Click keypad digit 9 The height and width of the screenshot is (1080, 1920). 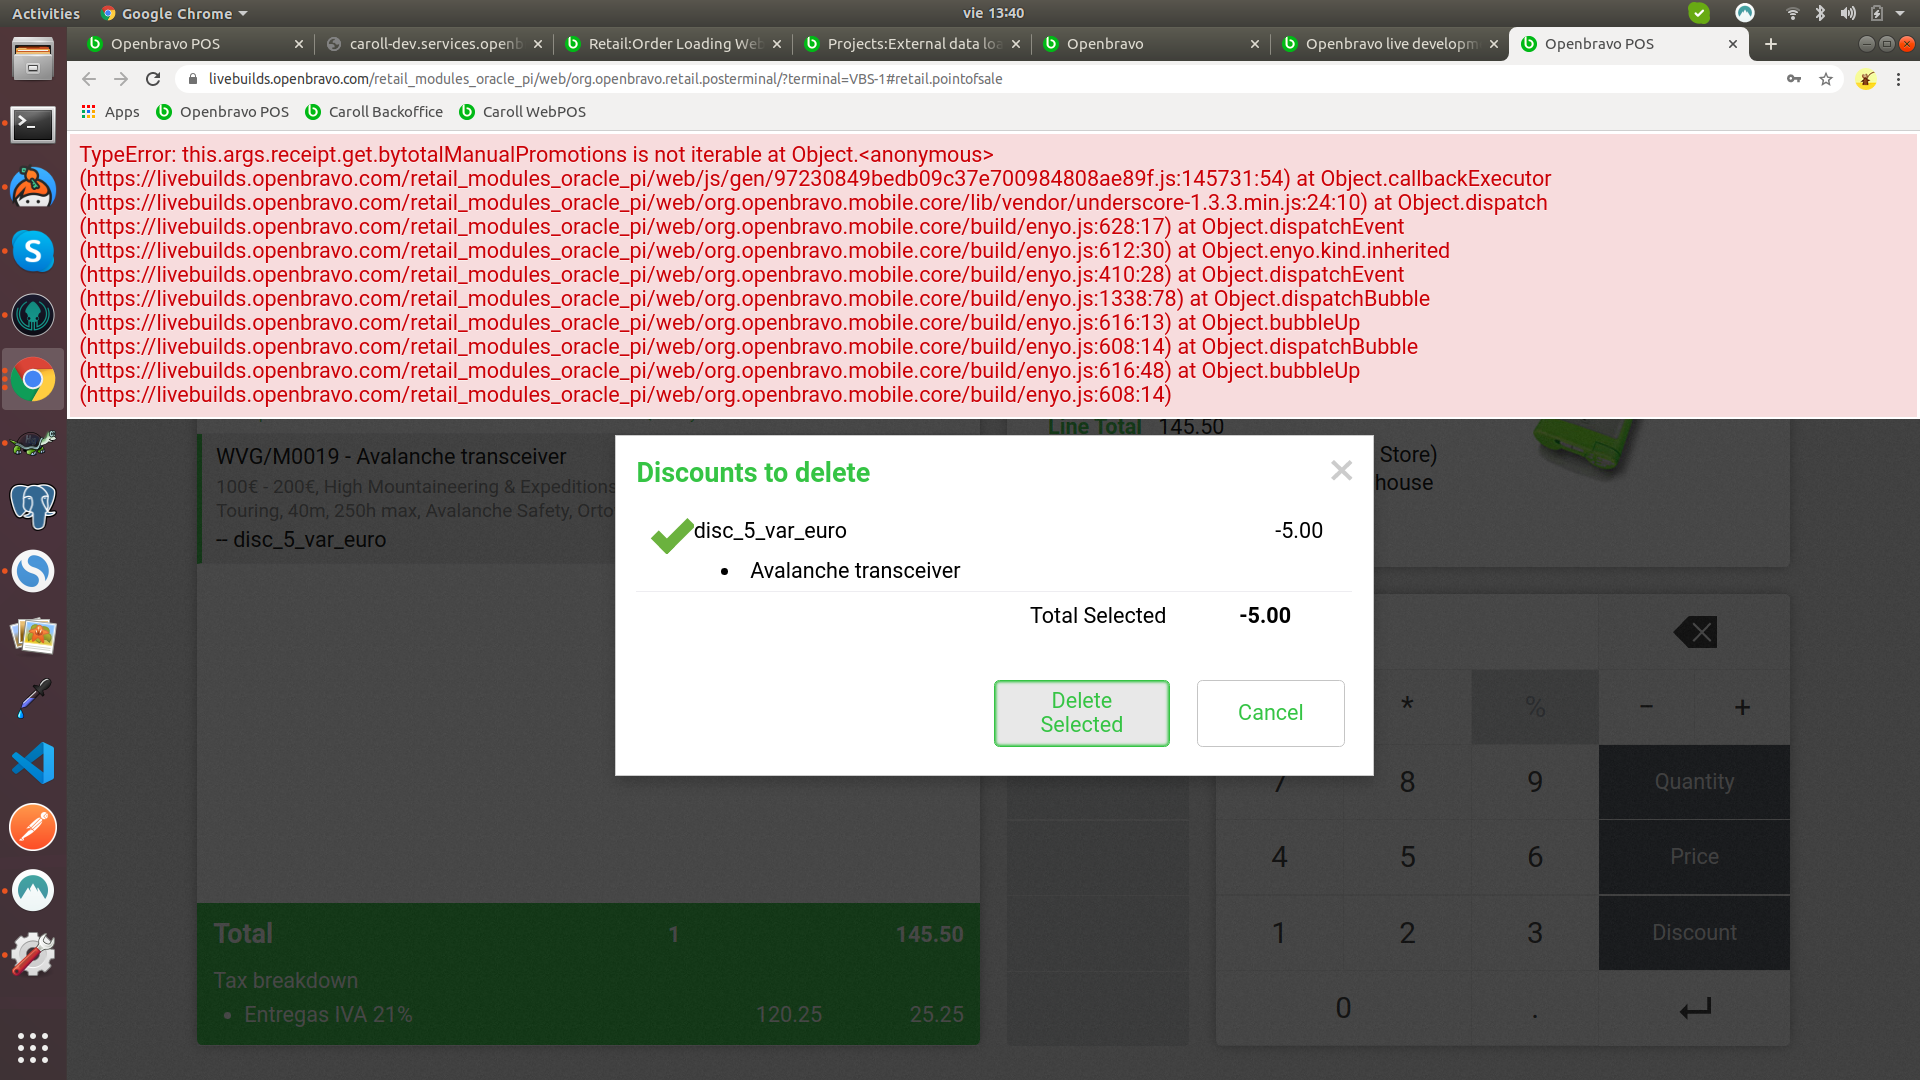1535,782
